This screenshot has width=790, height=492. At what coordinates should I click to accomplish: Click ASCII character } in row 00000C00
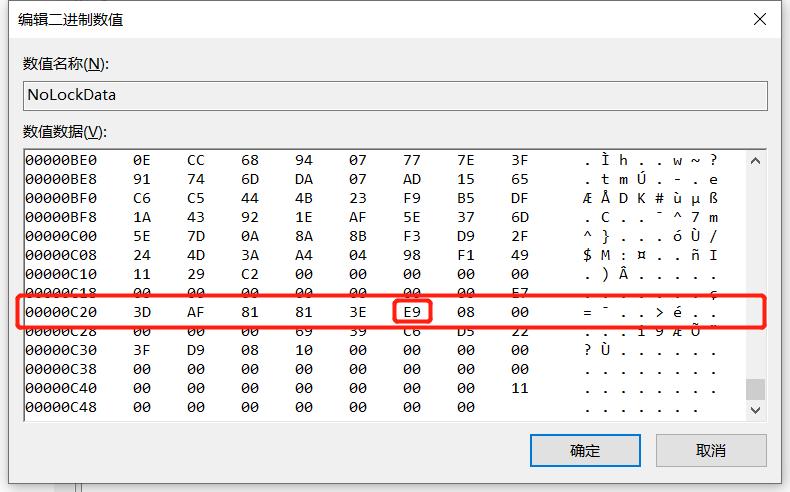(605, 236)
